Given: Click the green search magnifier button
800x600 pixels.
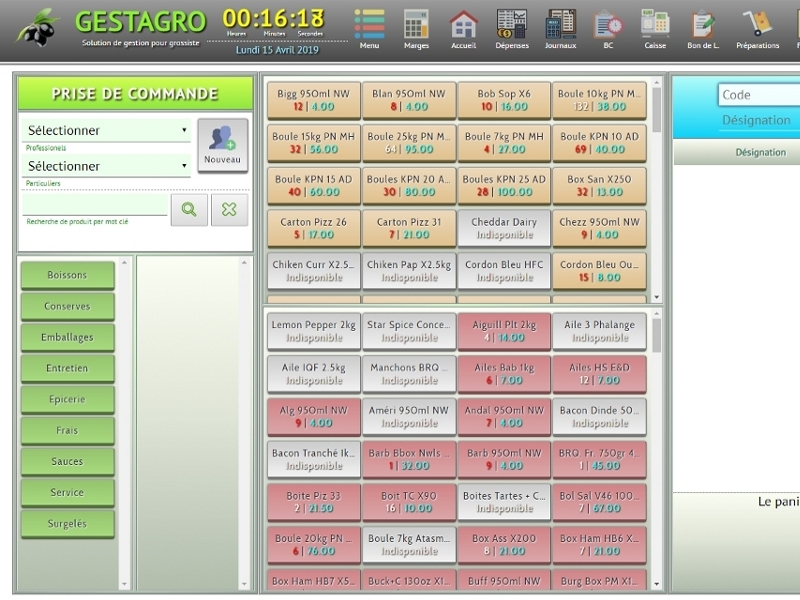Looking at the screenshot, I should point(189,209).
